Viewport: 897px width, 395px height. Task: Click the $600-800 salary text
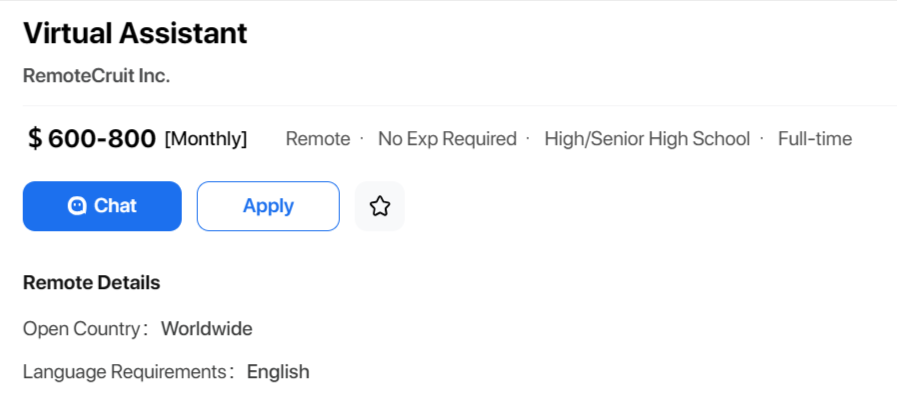tap(92, 139)
